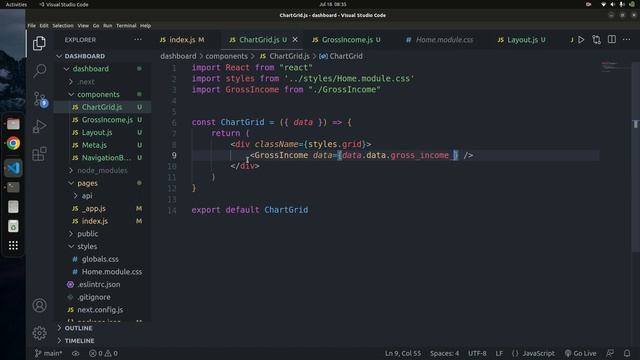The width and height of the screenshot is (640, 360).
Task: Click Ln 9, Col 55 cursor position
Action: pos(402,353)
